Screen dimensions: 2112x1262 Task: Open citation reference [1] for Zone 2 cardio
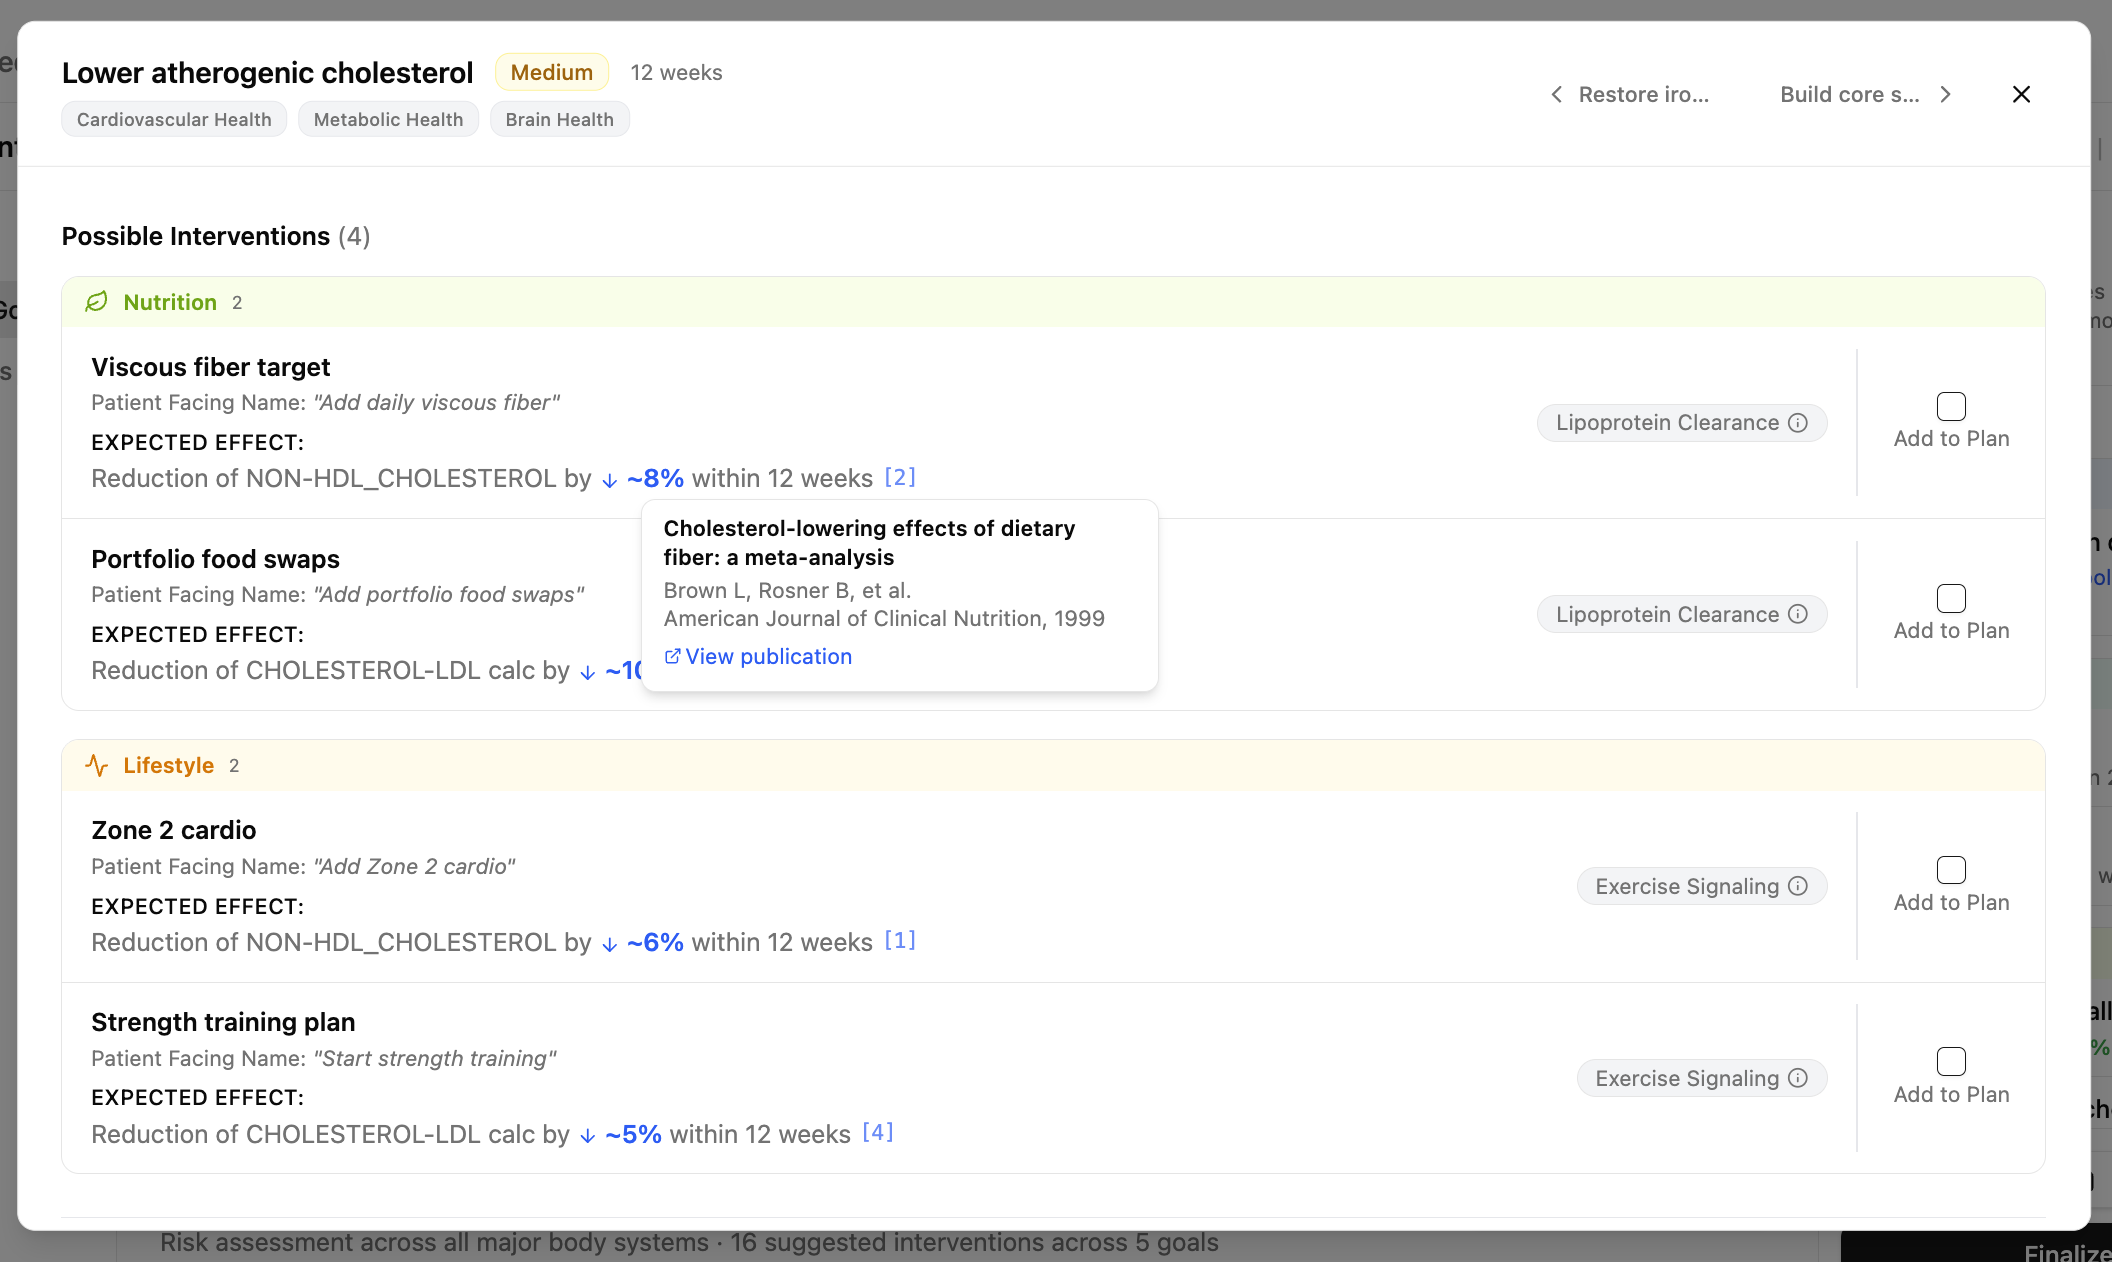point(900,940)
